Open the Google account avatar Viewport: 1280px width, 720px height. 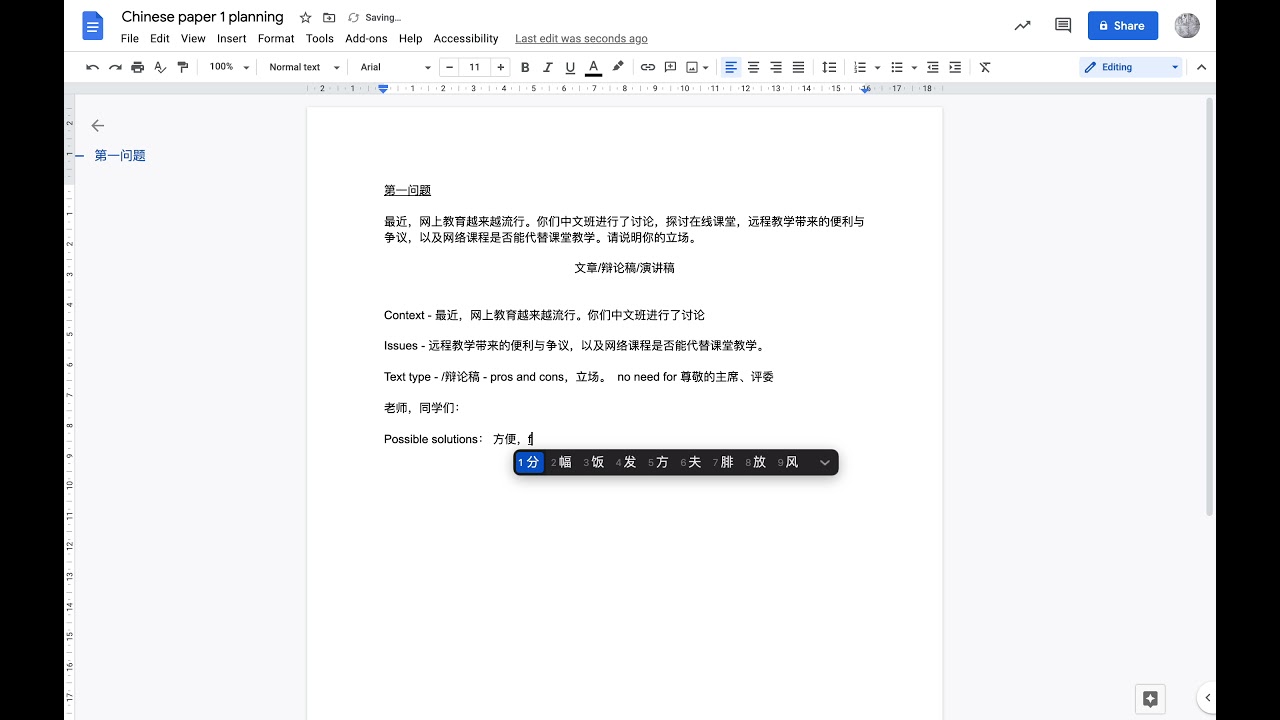tap(1187, 26)
